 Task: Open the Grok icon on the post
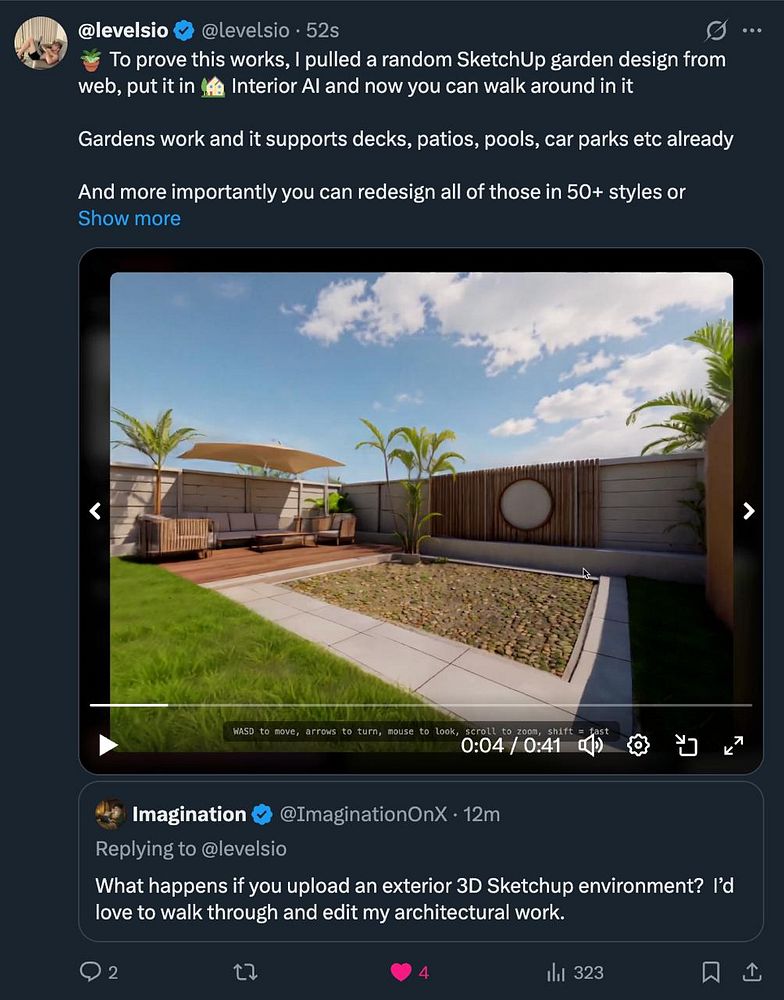716,30
